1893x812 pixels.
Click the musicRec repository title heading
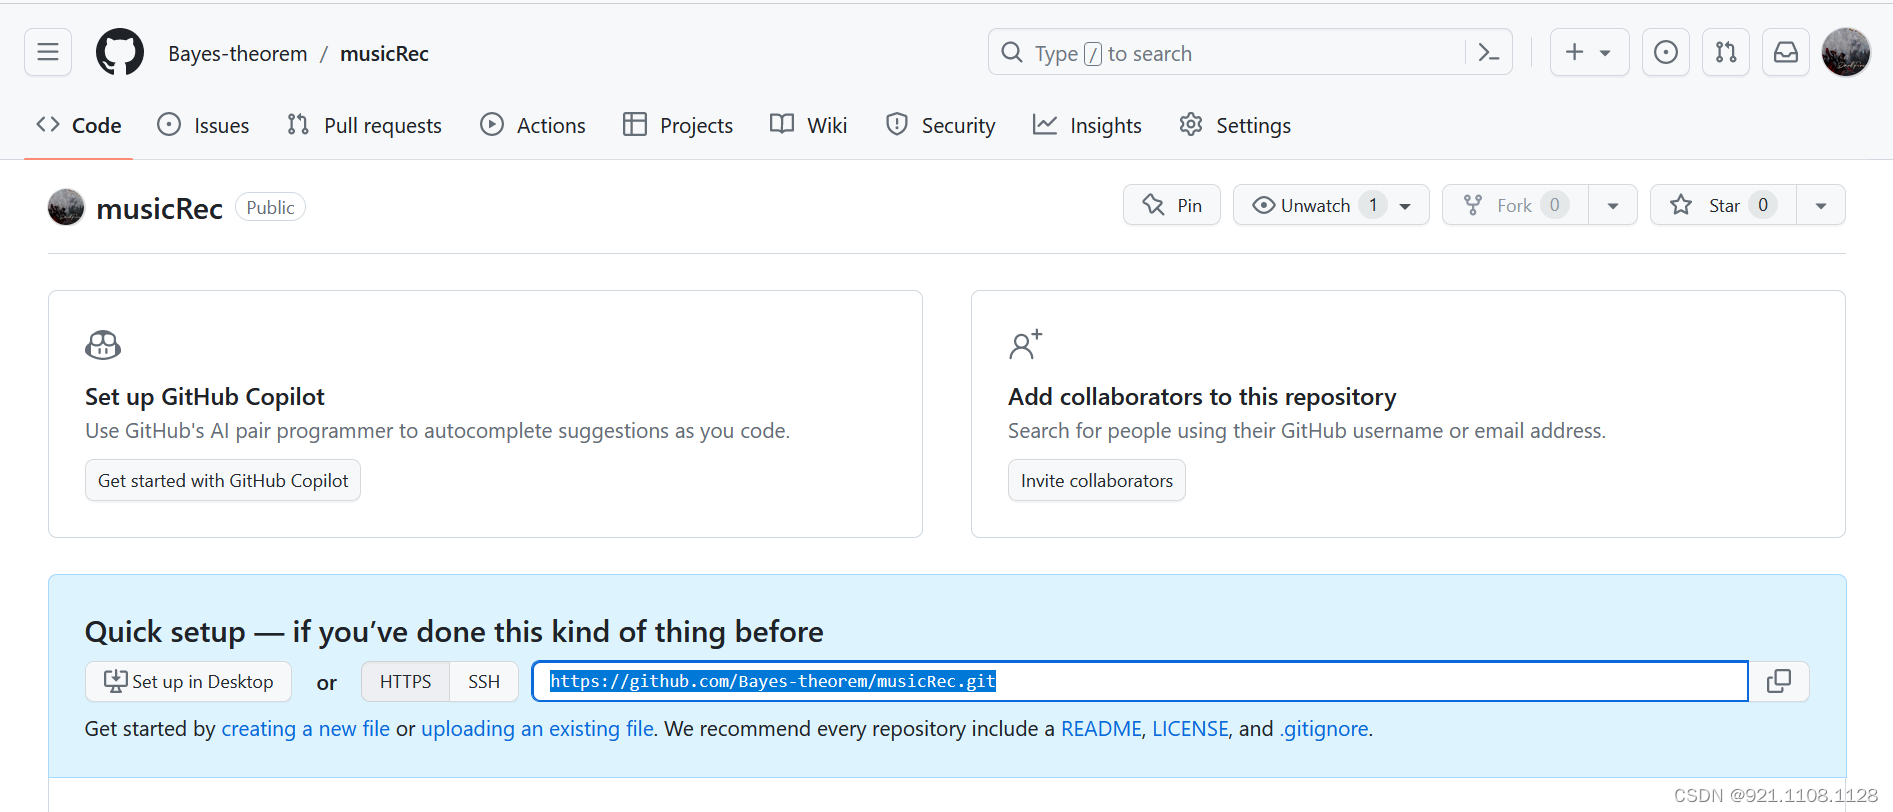click(159, 208)
